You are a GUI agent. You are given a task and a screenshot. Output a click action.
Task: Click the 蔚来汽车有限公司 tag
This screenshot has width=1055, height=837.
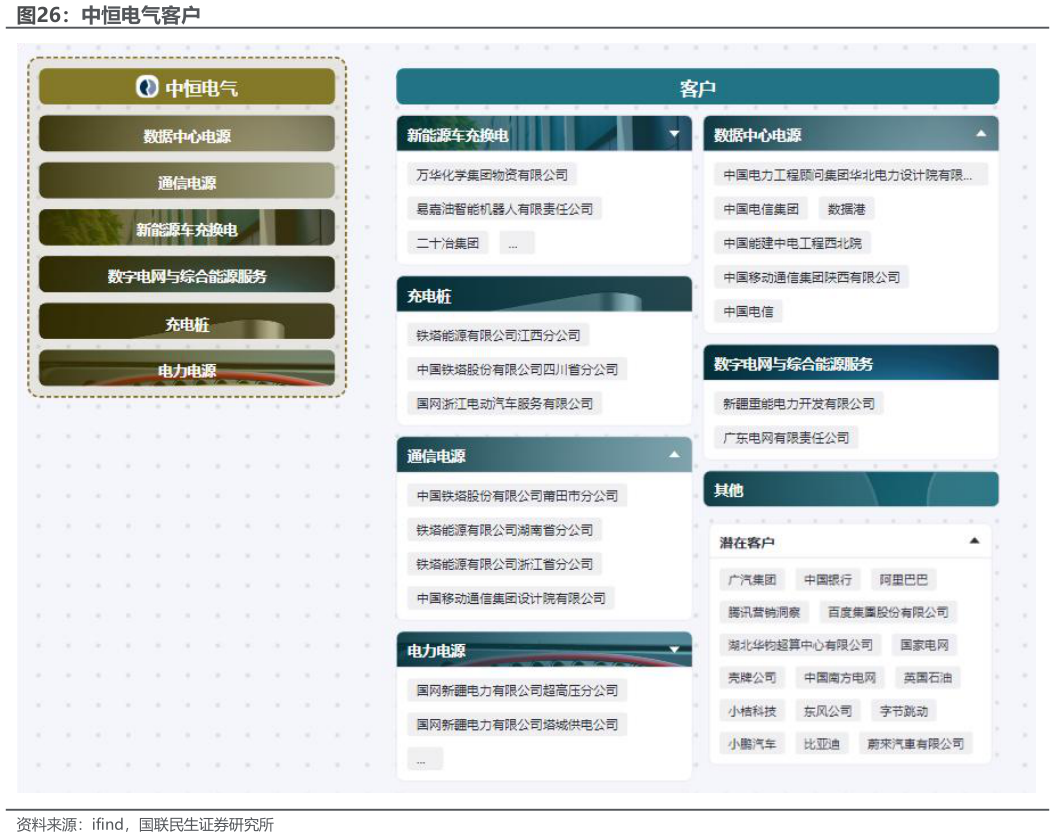pos(915,744)
